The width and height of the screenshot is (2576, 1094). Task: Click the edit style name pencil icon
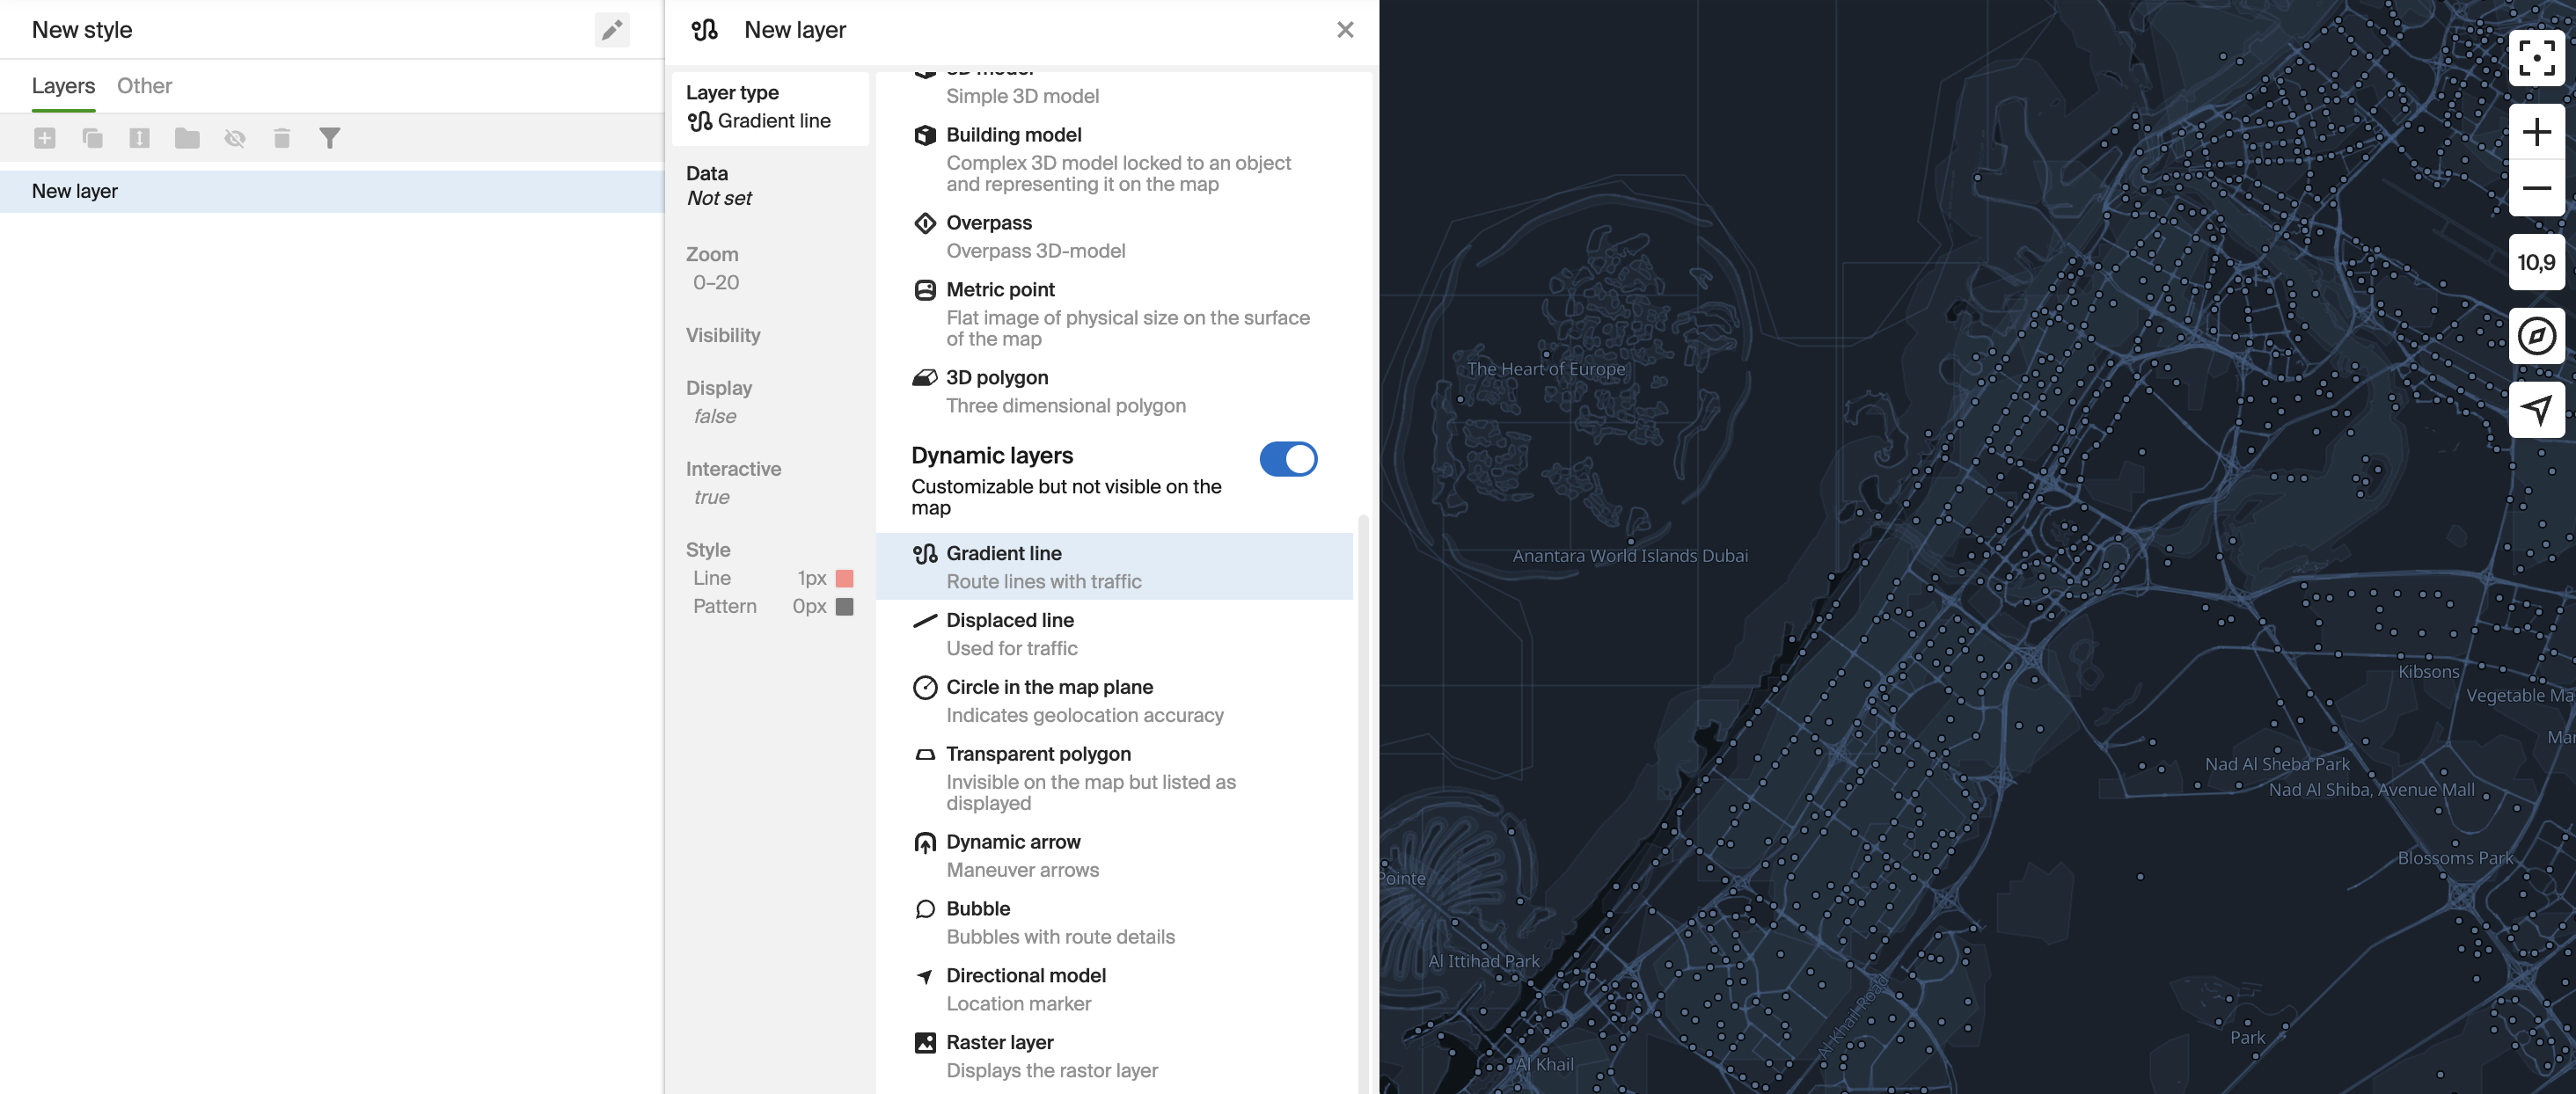coord(612,30)
